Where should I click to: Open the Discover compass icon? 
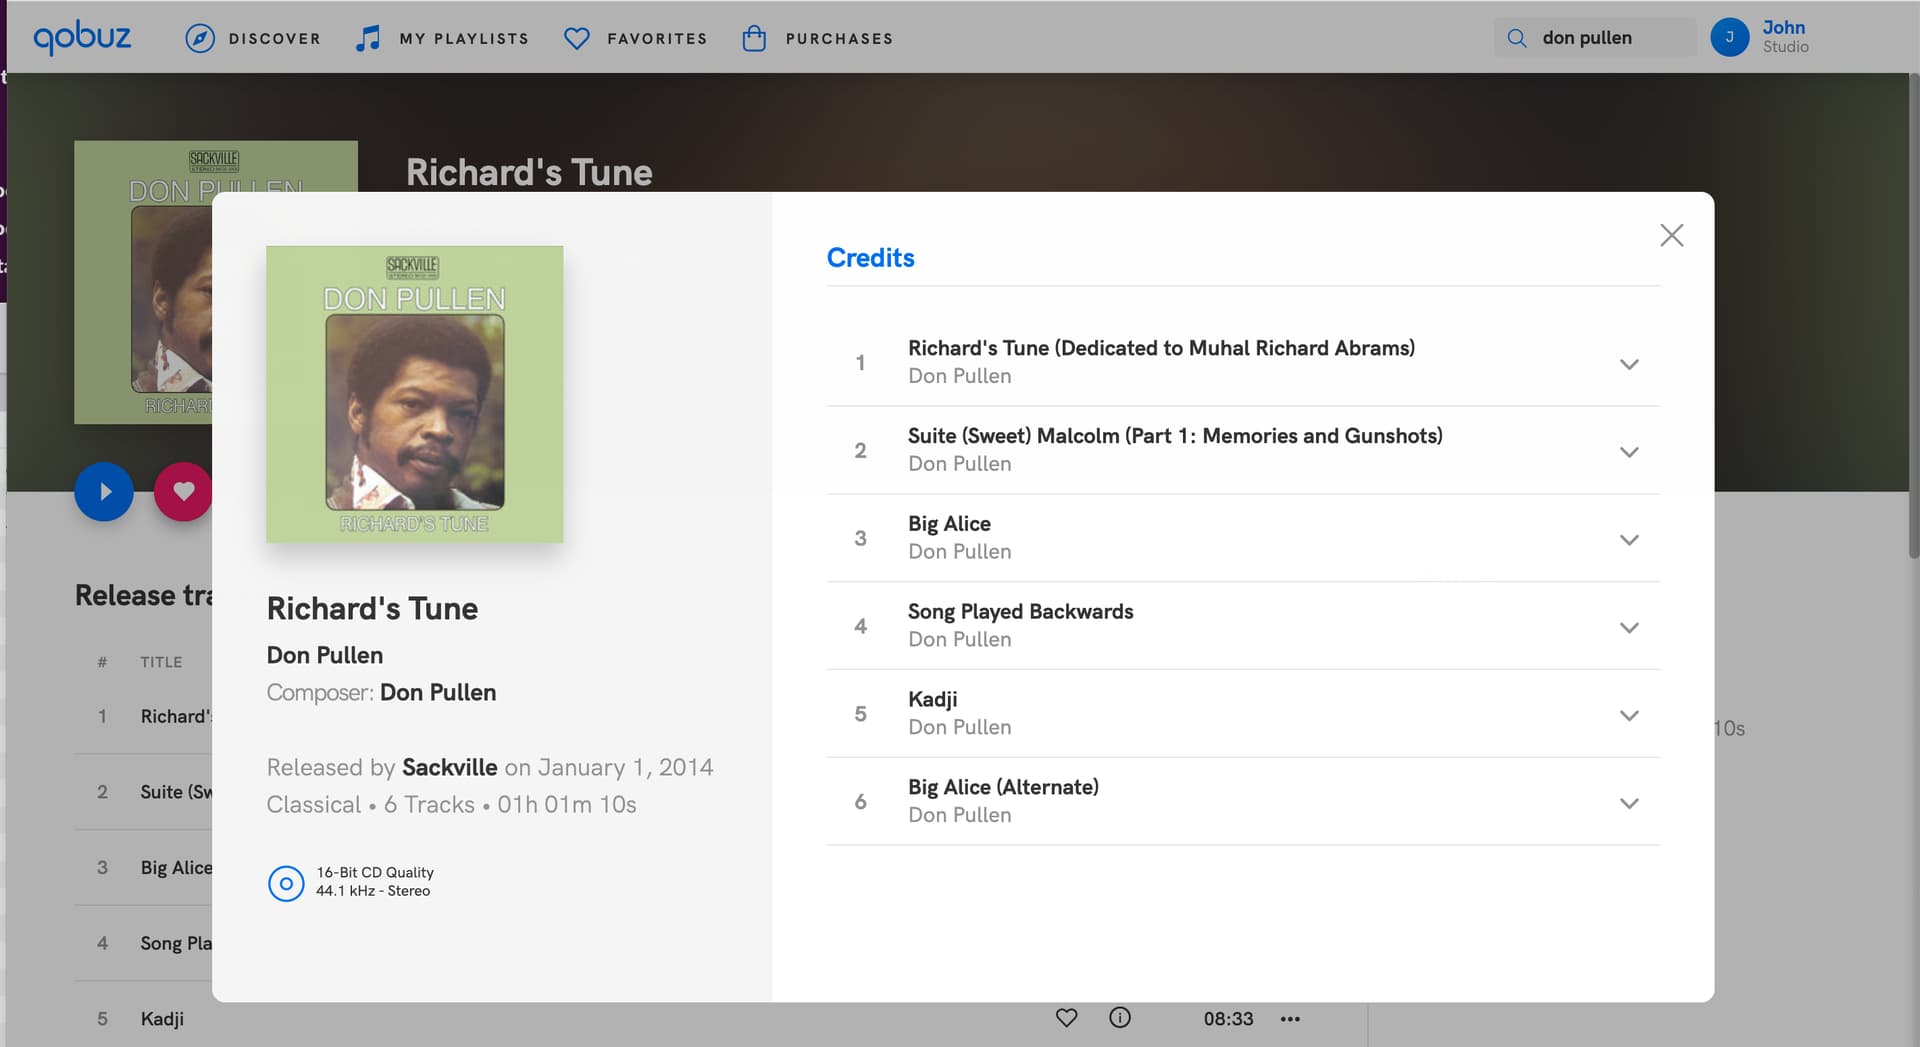click(200, 38)
